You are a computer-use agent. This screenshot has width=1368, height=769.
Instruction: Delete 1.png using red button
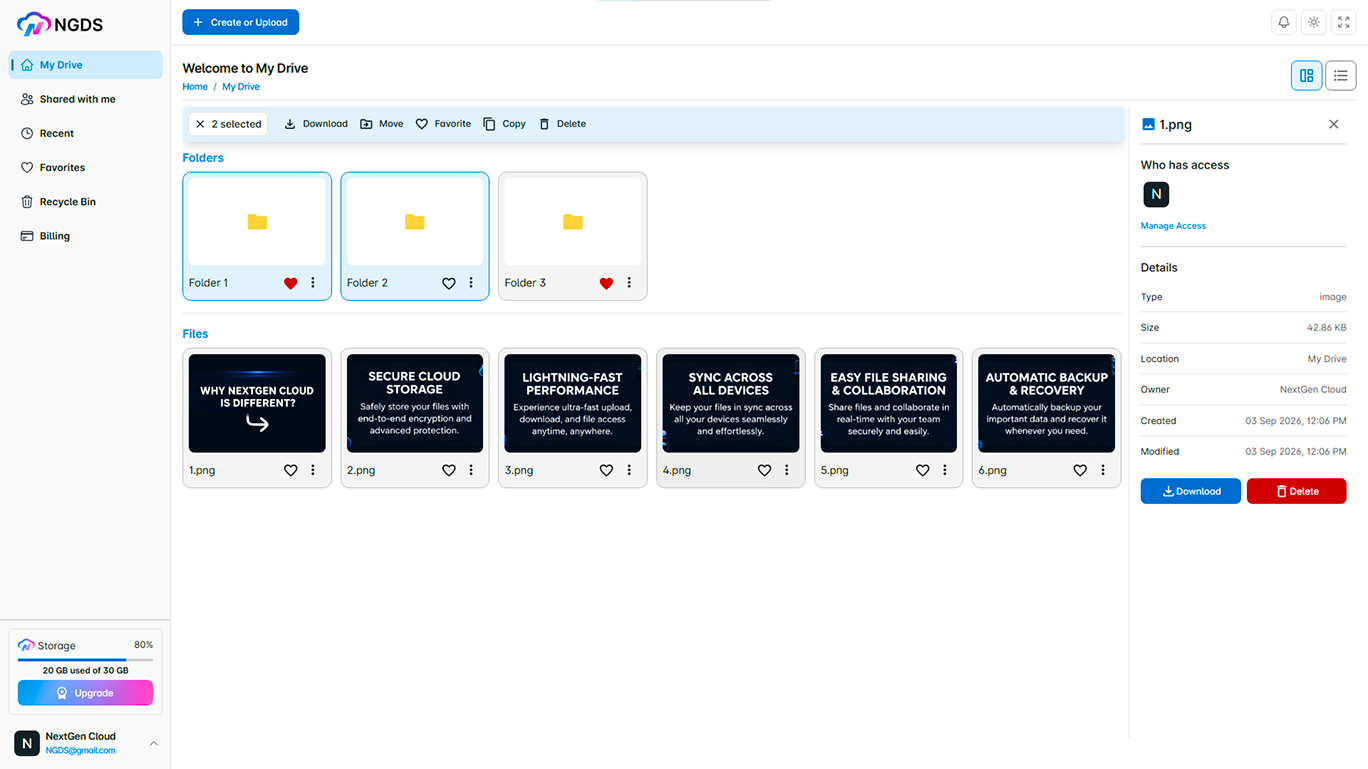1297,491
